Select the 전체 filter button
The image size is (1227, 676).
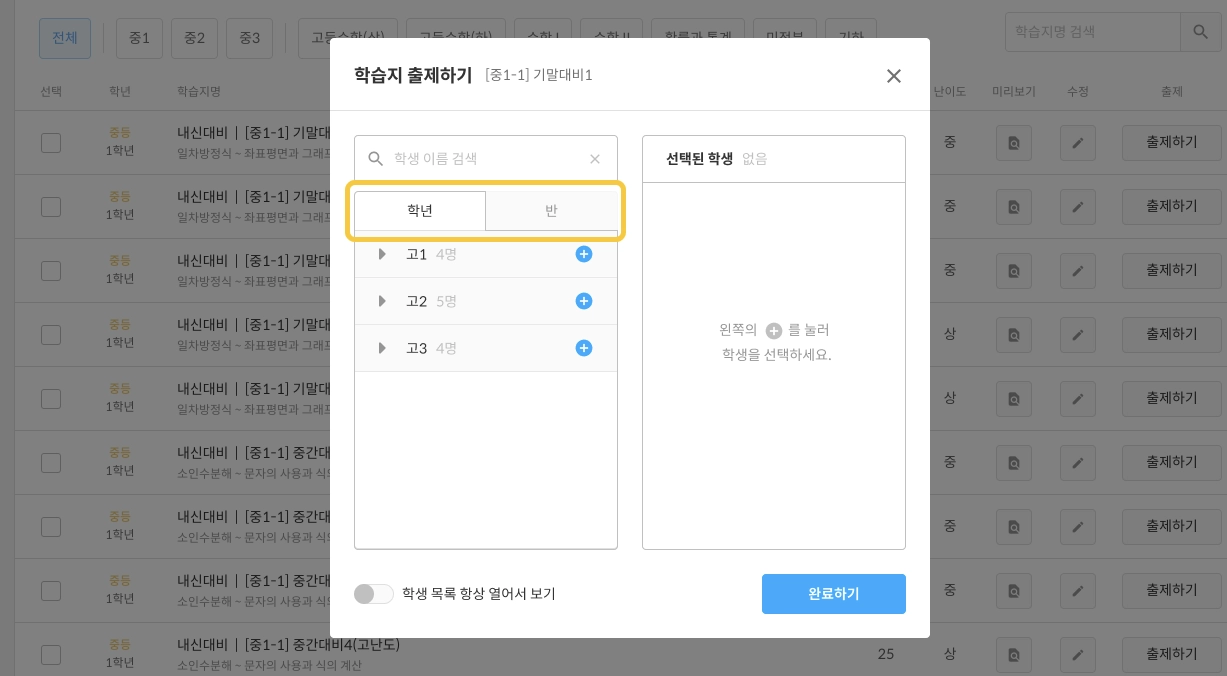click(65, 38)
